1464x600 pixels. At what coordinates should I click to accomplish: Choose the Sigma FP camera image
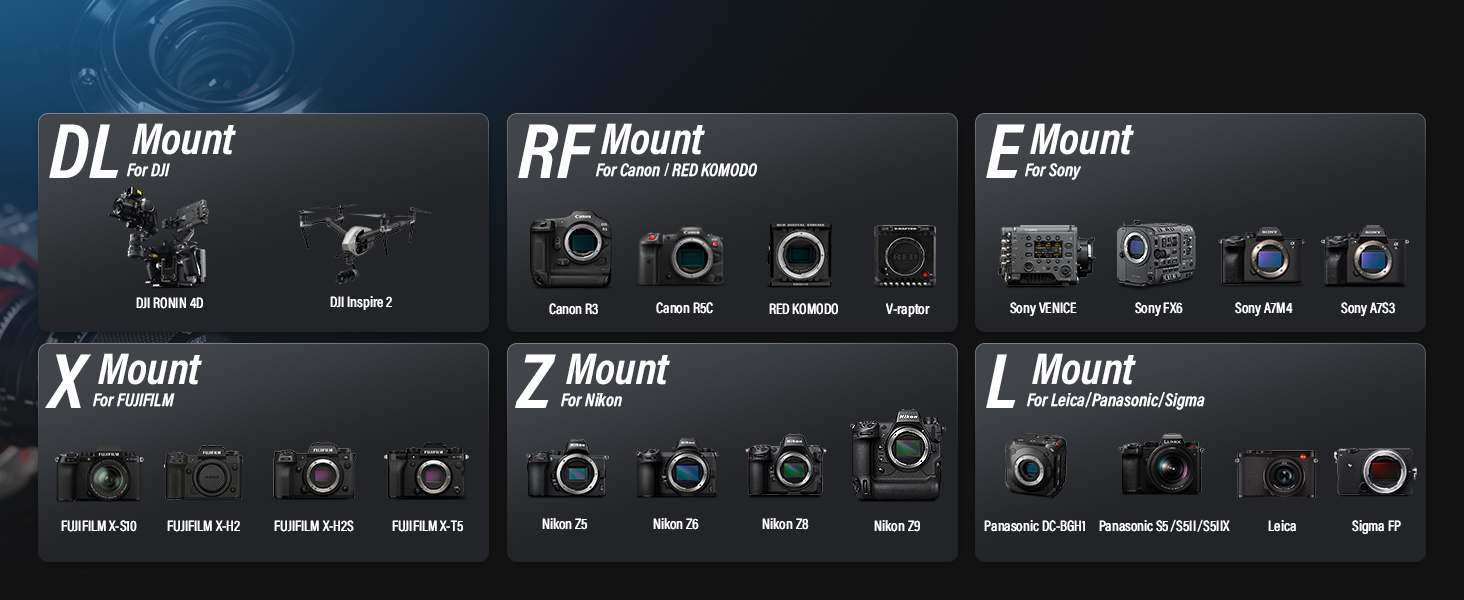coord(1374,472)
